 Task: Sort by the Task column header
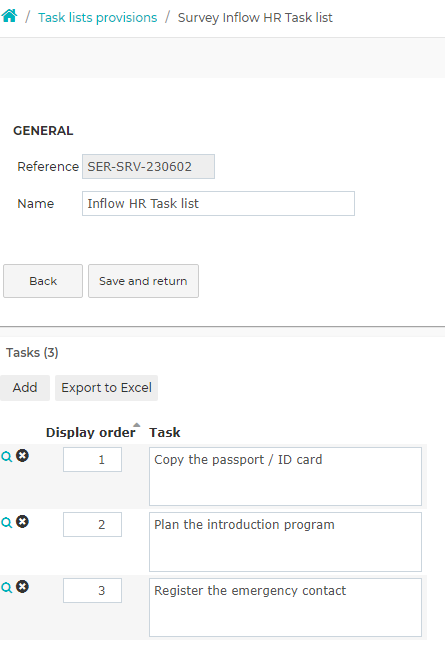tap(165, 432)
